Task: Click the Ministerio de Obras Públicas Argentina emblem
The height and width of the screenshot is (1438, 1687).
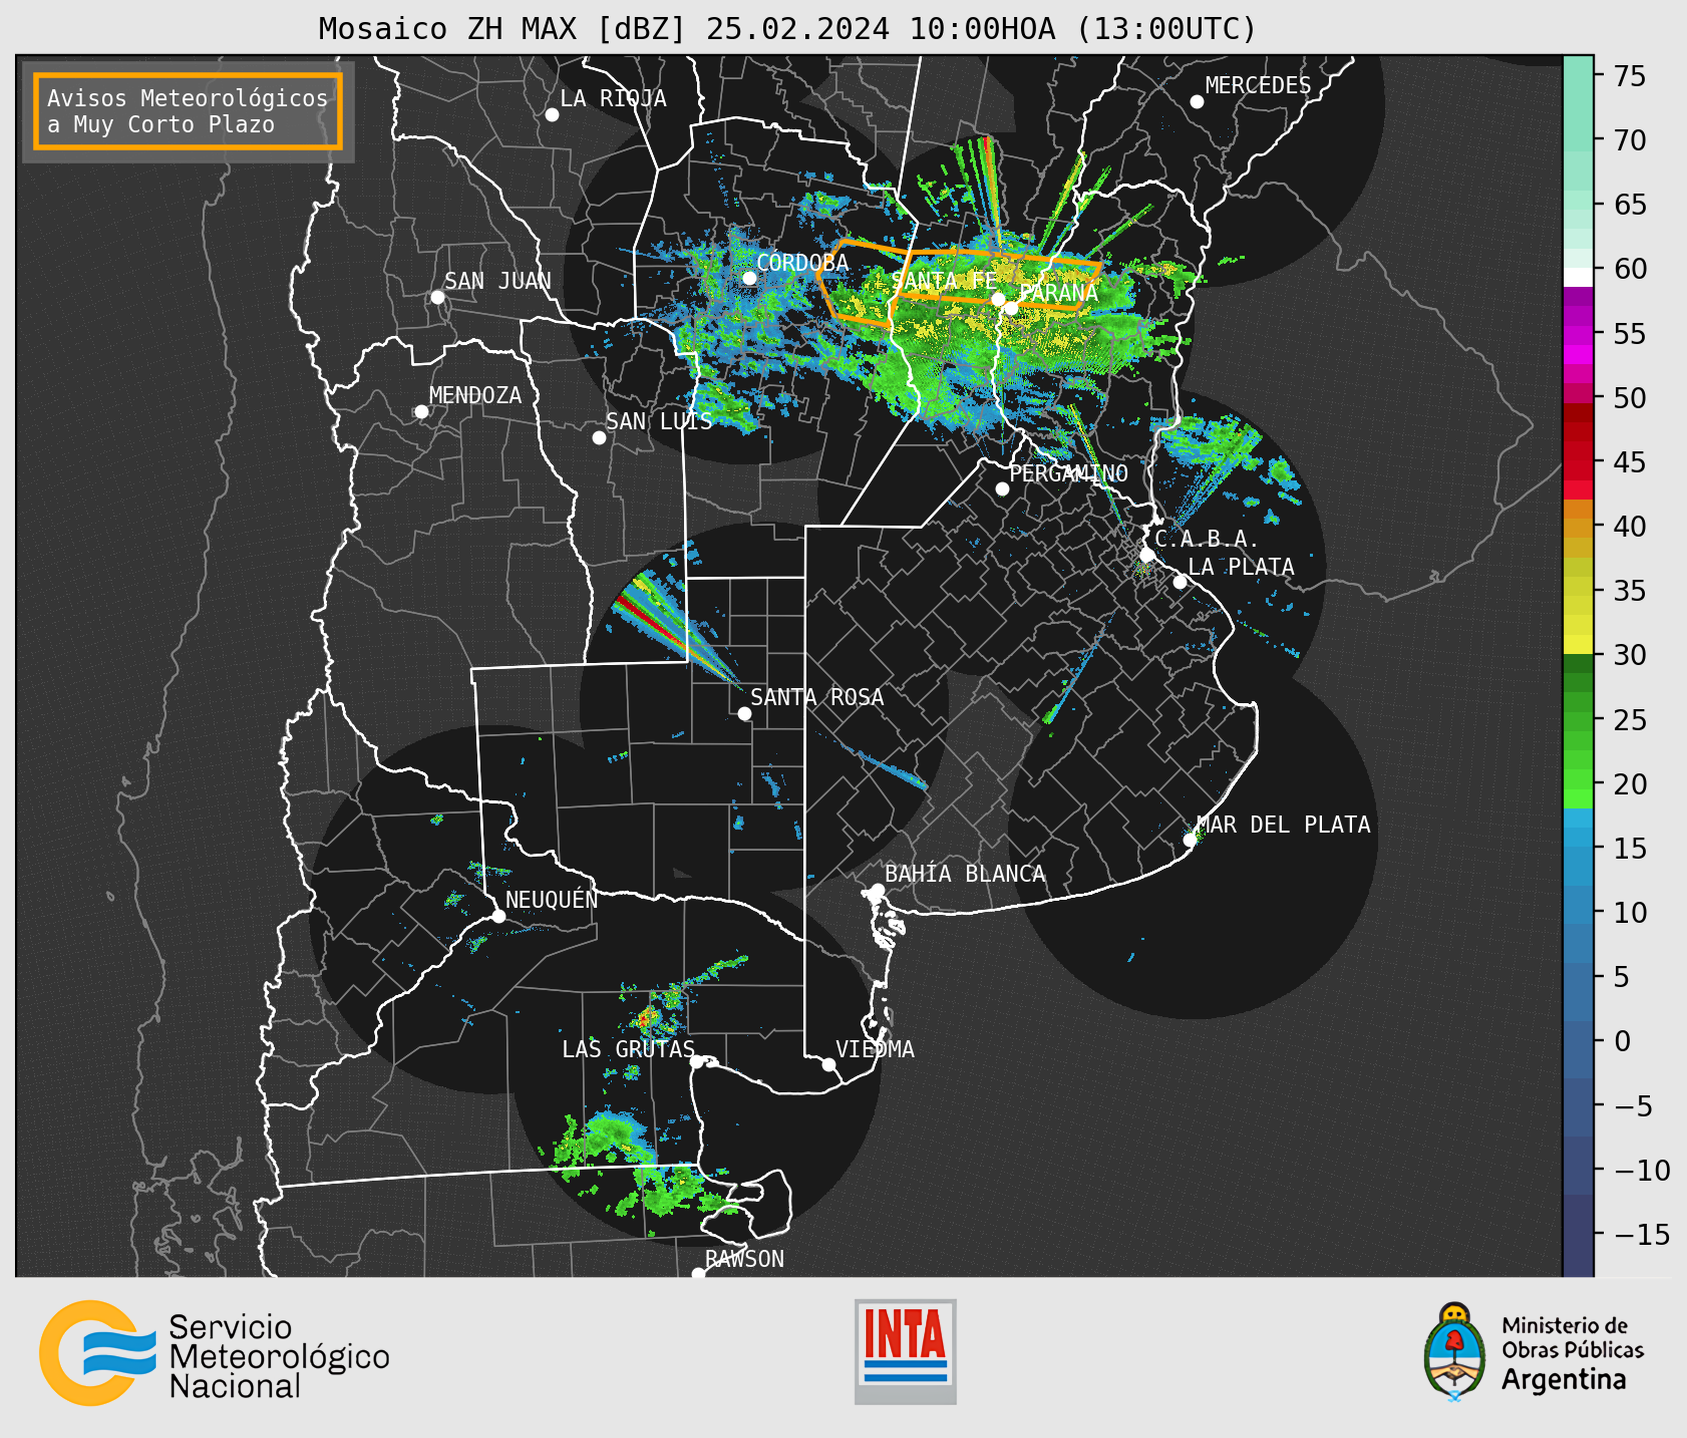Action: point(1534,1352)
